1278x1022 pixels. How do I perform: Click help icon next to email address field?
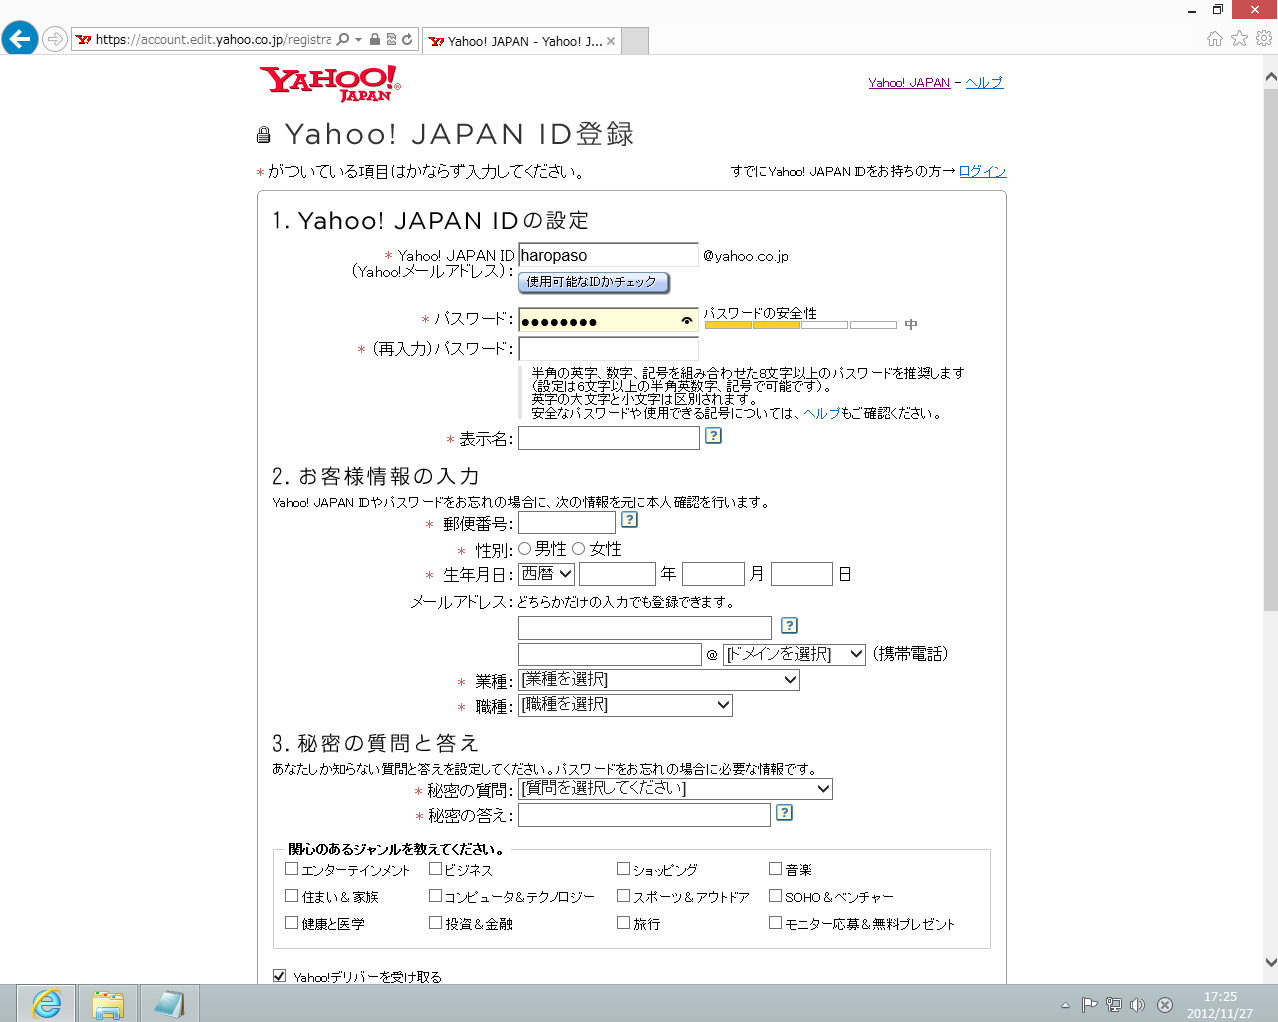pos(789,625)
